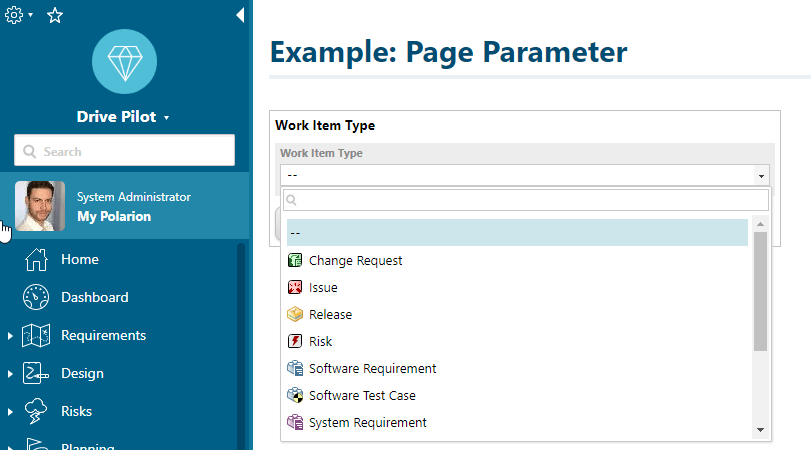Expand the Requirements tree node

click(10, 336)
